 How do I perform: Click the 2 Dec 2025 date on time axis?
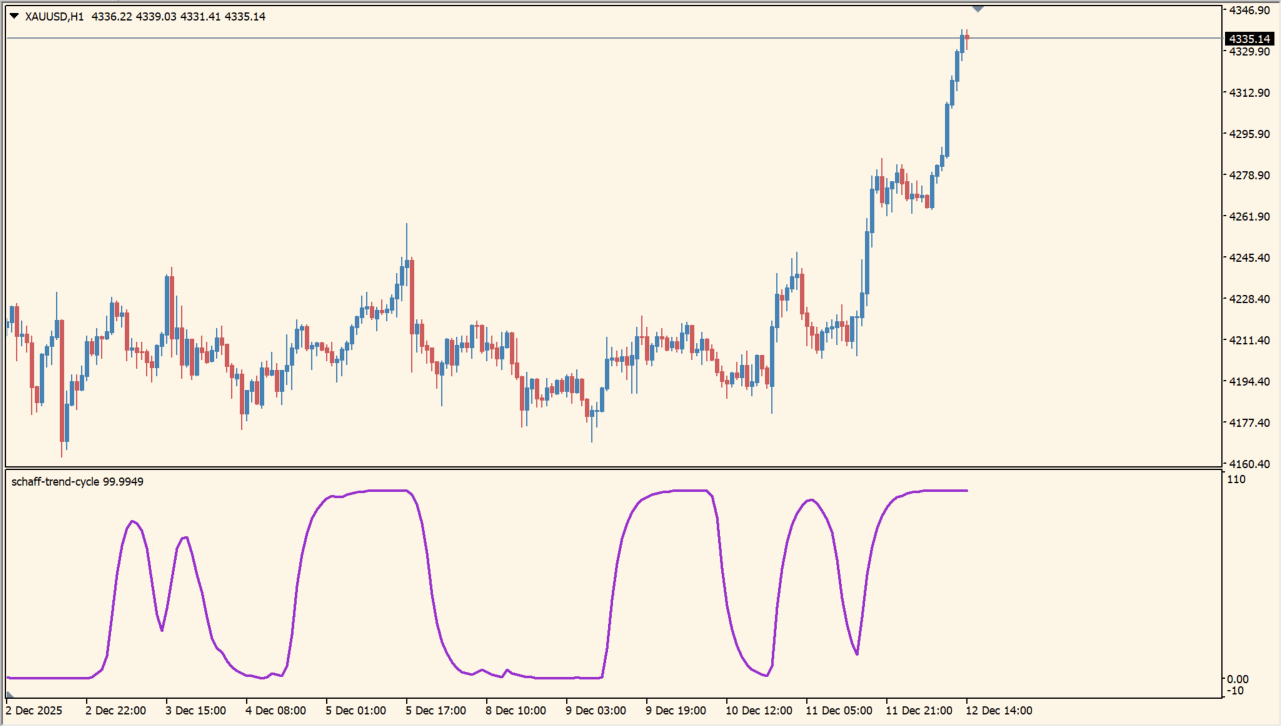tap(34, 711)
